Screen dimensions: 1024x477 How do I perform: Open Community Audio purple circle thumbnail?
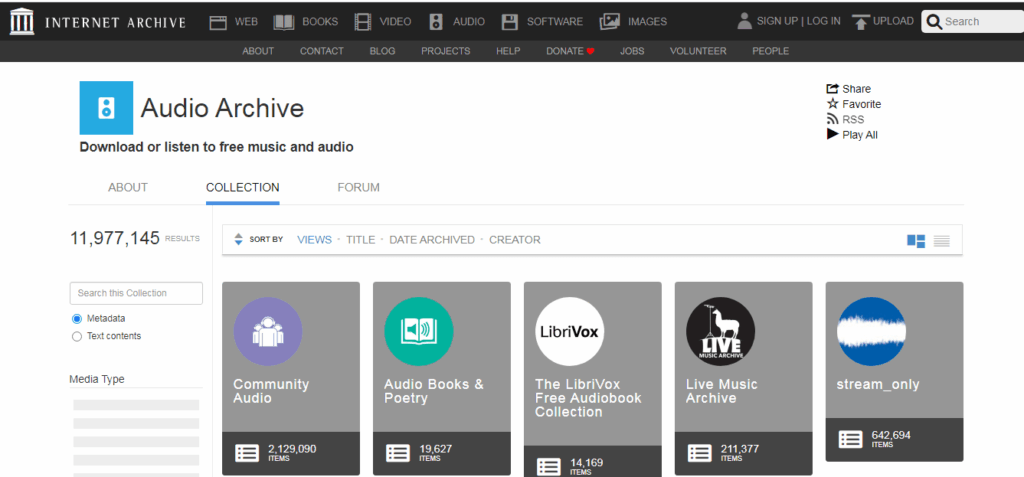tap(268, 331)
